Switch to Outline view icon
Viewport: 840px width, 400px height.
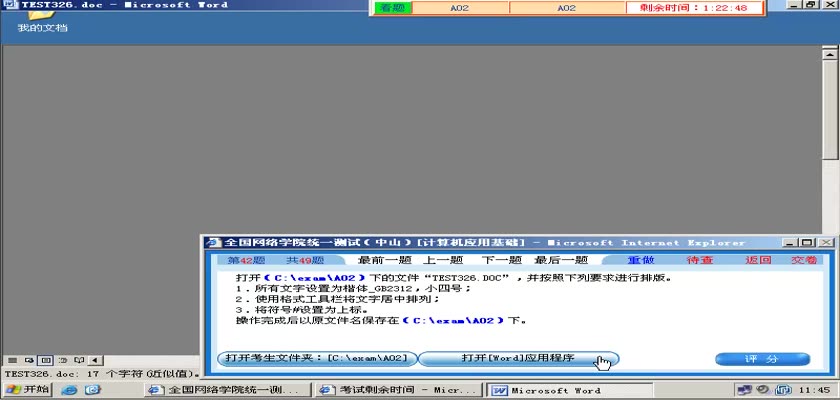pyautogui.click(x=63, y=360)
